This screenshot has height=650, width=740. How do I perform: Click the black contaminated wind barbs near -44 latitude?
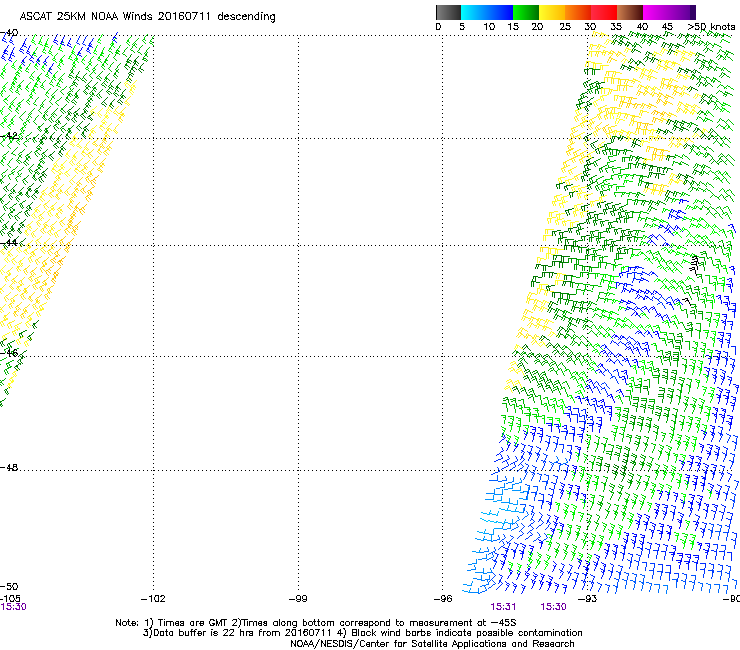coord(694,264)
